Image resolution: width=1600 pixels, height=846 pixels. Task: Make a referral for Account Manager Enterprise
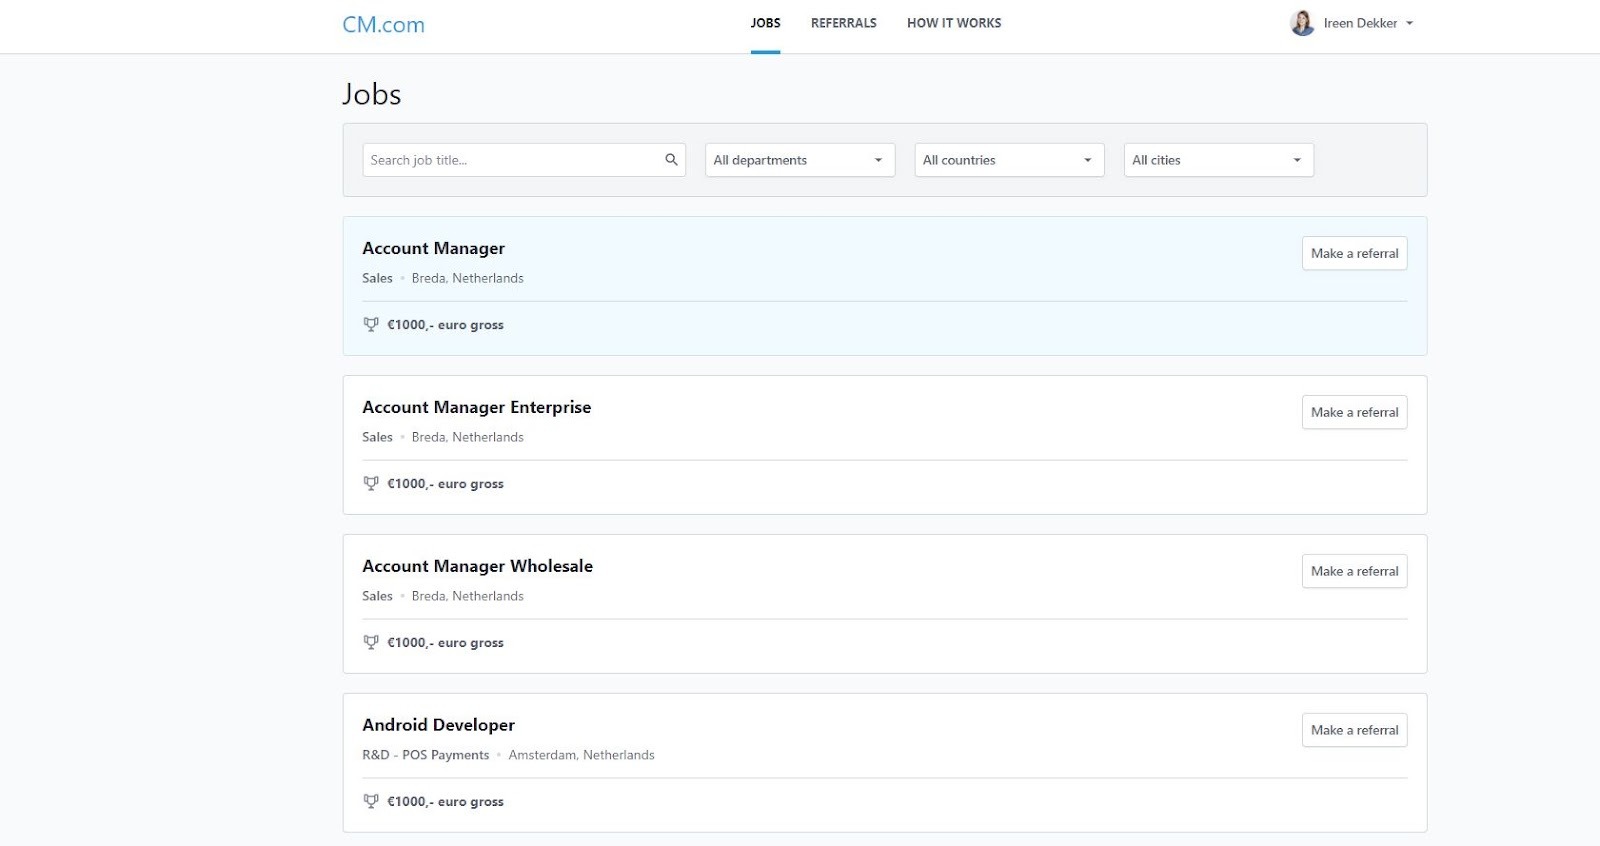(1354, 412)
